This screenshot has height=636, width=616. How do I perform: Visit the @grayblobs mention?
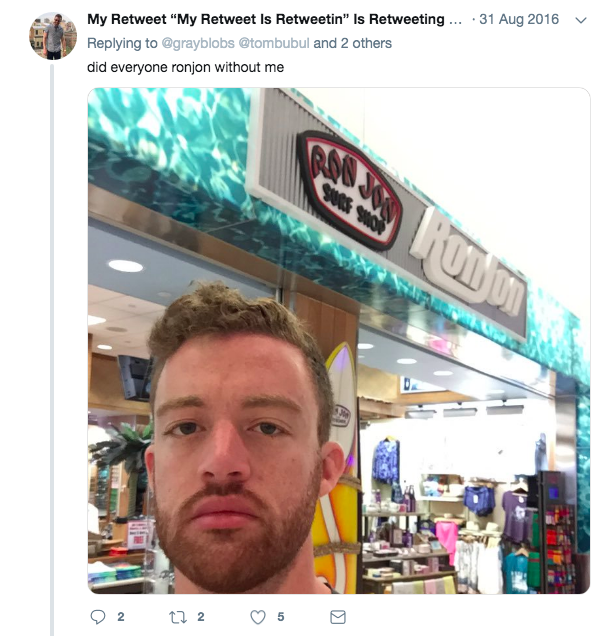(198, 43)
